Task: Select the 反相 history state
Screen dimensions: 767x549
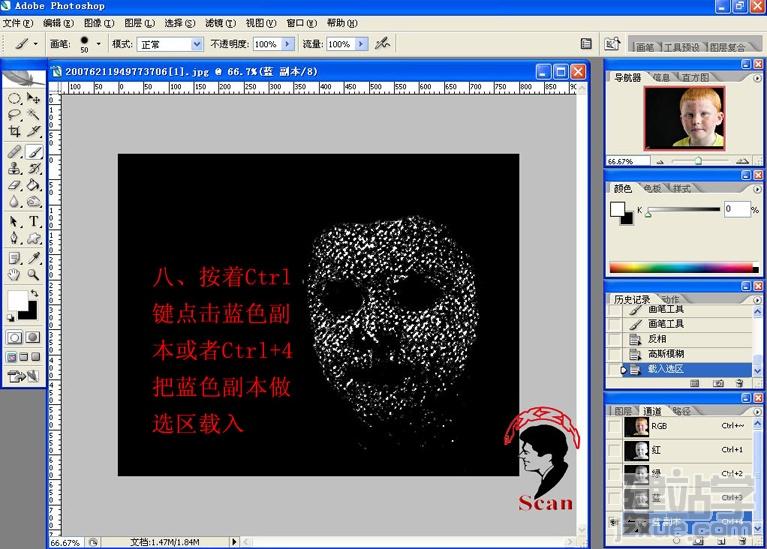Action: (688, 339)
